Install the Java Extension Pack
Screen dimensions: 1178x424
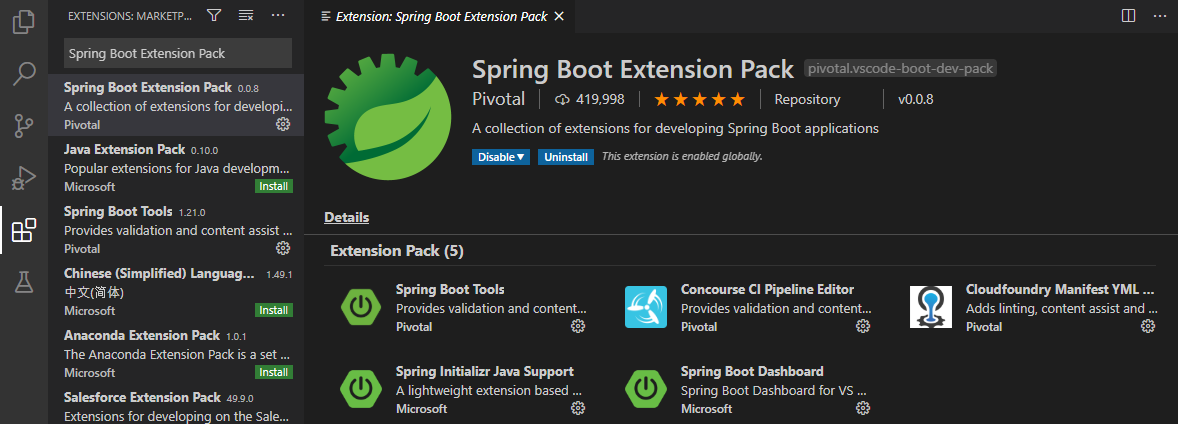coord(273,186)
